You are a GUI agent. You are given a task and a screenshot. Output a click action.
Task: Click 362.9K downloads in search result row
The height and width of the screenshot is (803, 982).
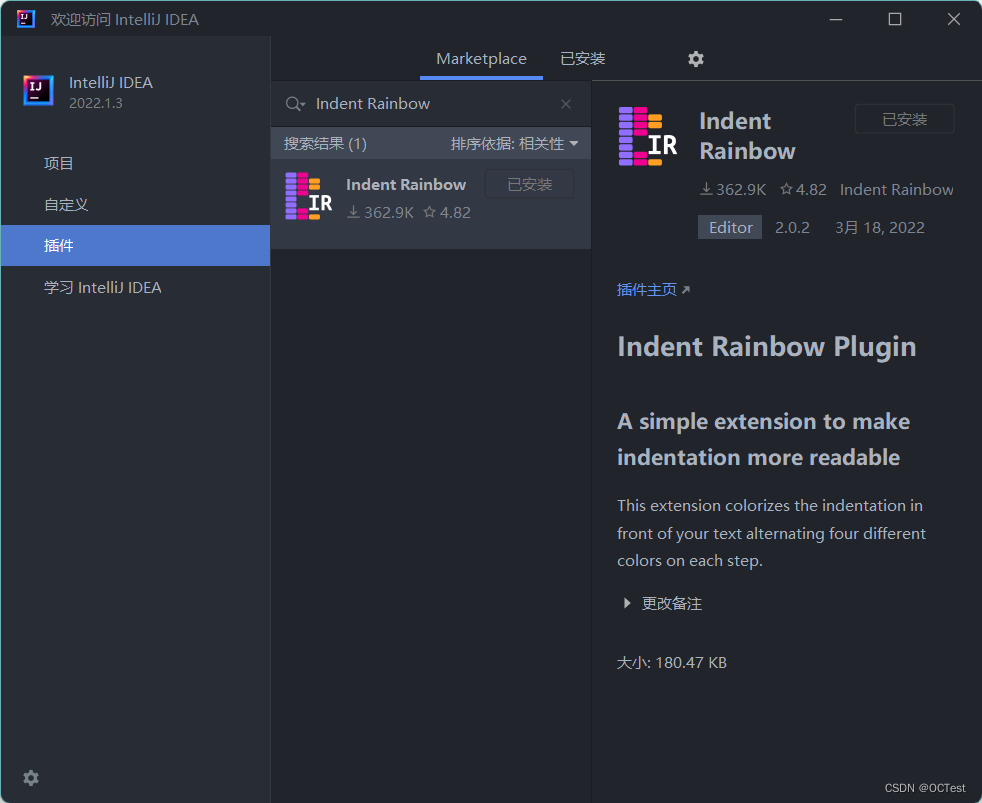380,213
